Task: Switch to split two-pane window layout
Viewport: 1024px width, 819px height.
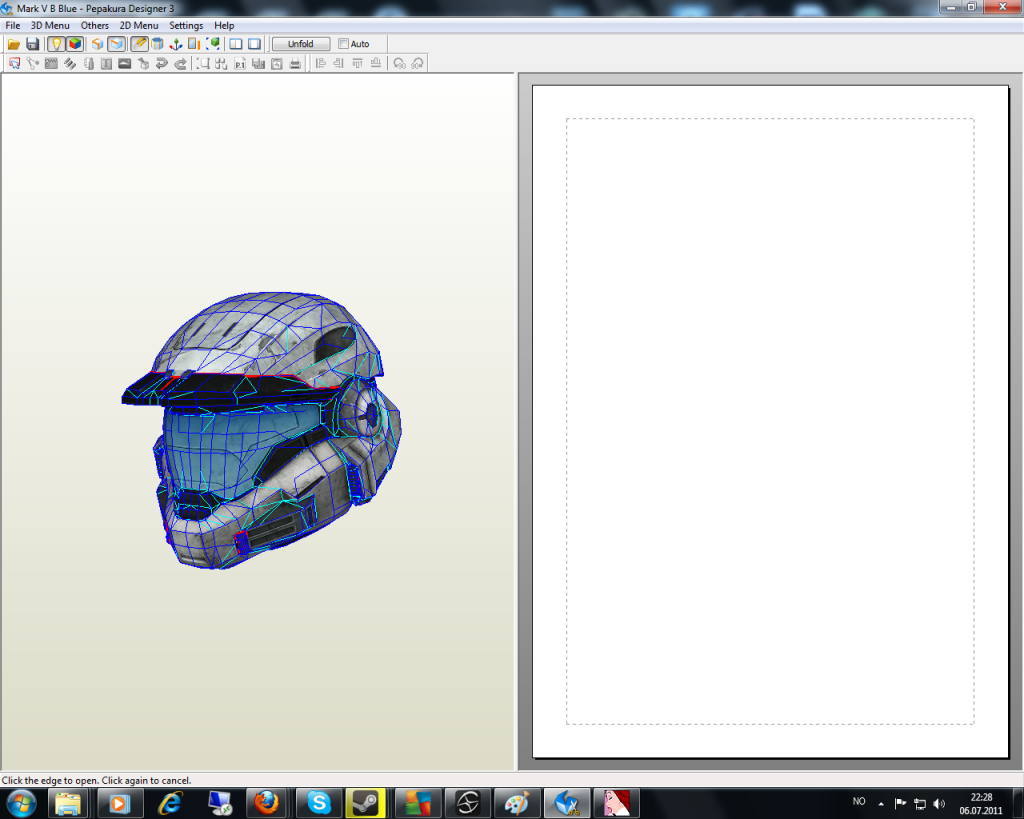Action: 236,44
